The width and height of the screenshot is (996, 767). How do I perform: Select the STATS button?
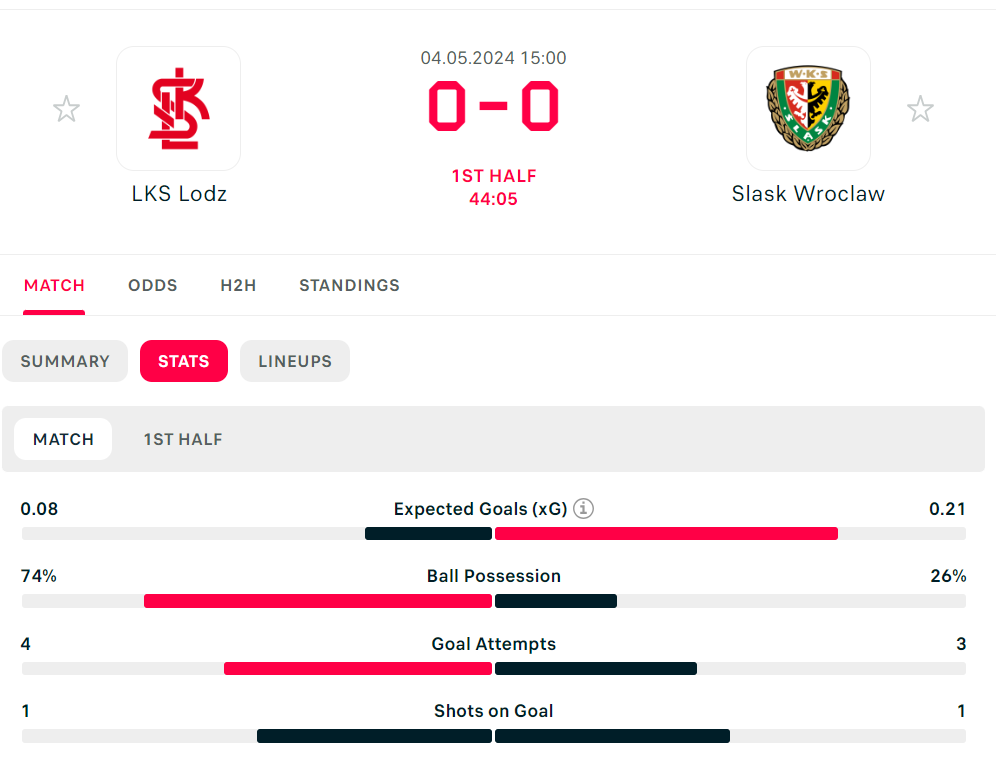184,361
